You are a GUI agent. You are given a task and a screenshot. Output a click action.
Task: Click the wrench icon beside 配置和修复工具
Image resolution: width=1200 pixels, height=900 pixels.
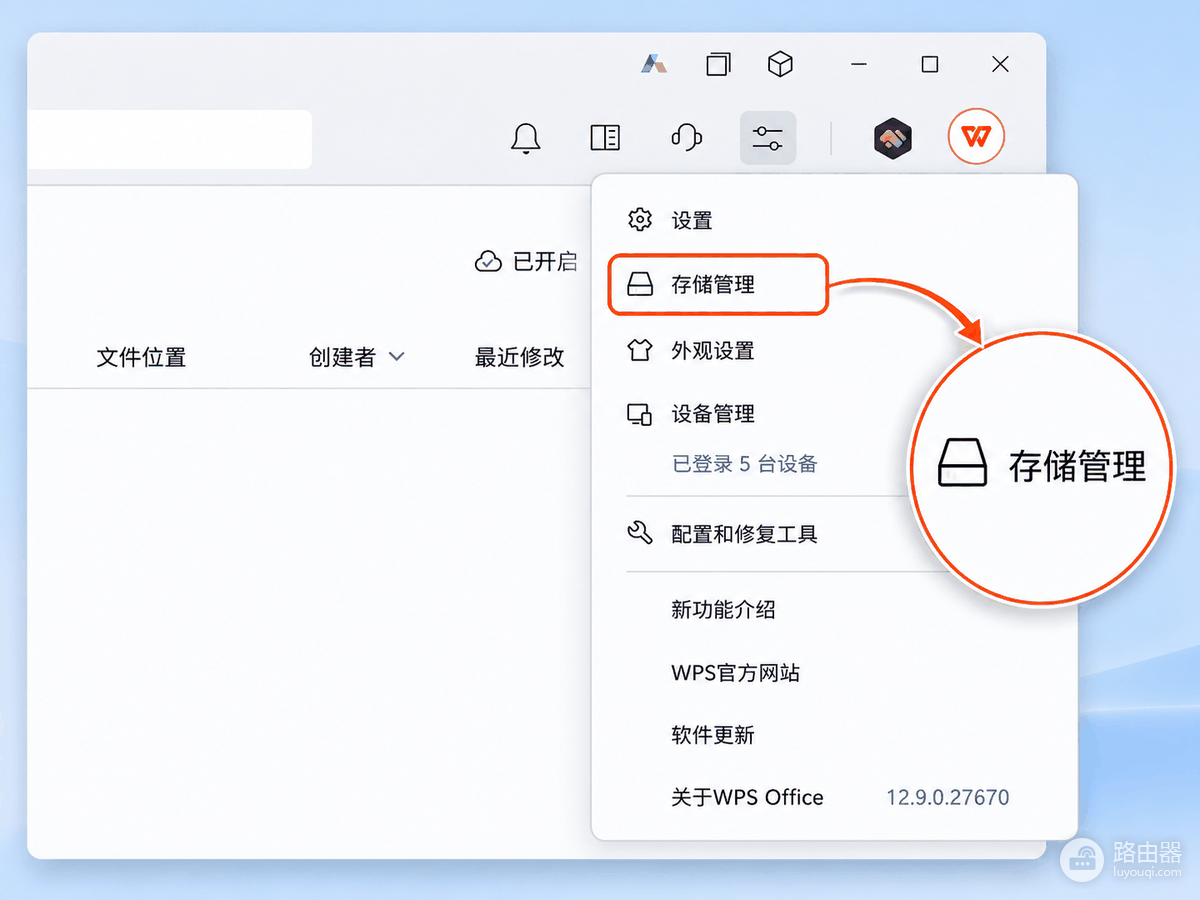tap(639, 533)
